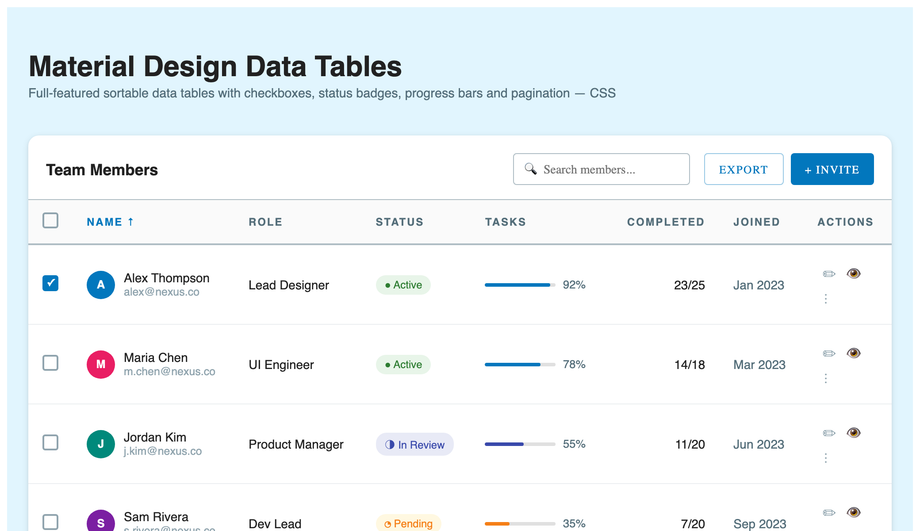Click the edit pencil icon for Maria Chen
This screenshot has height=531, width=920.
click(x=828, y=353)
